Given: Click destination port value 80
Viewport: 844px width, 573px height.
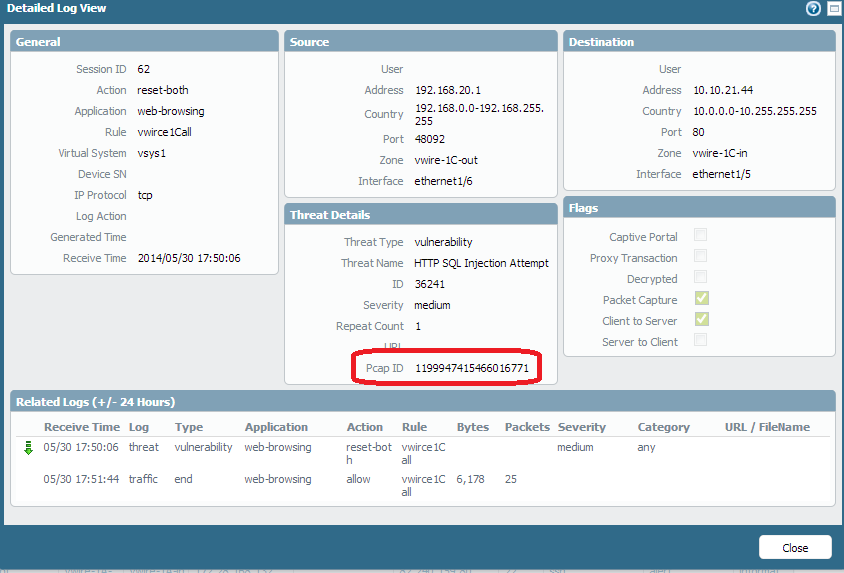Looking at the screenshot, I should click(698, 132).
